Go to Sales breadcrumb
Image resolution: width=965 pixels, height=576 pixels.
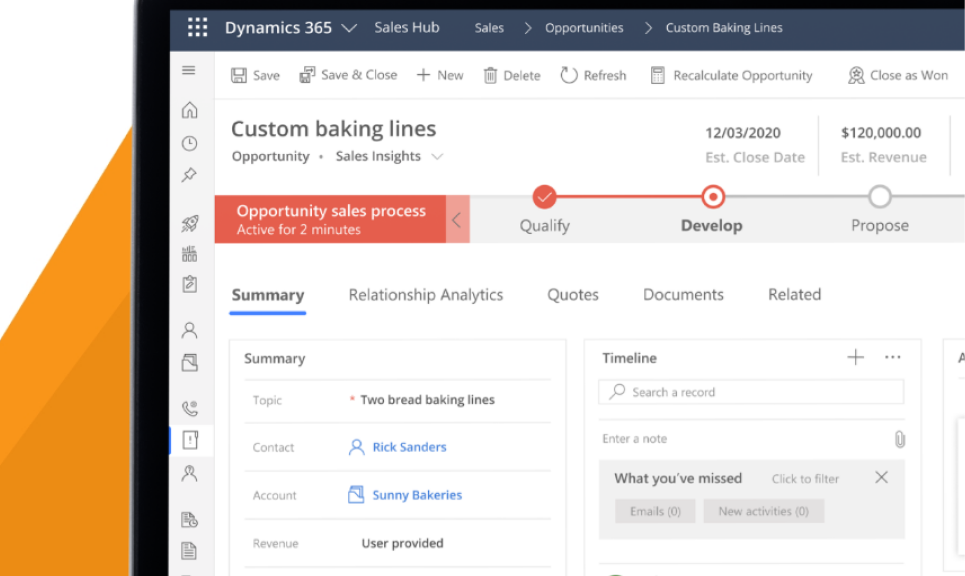pyautogui.click(x=489, y=28)
